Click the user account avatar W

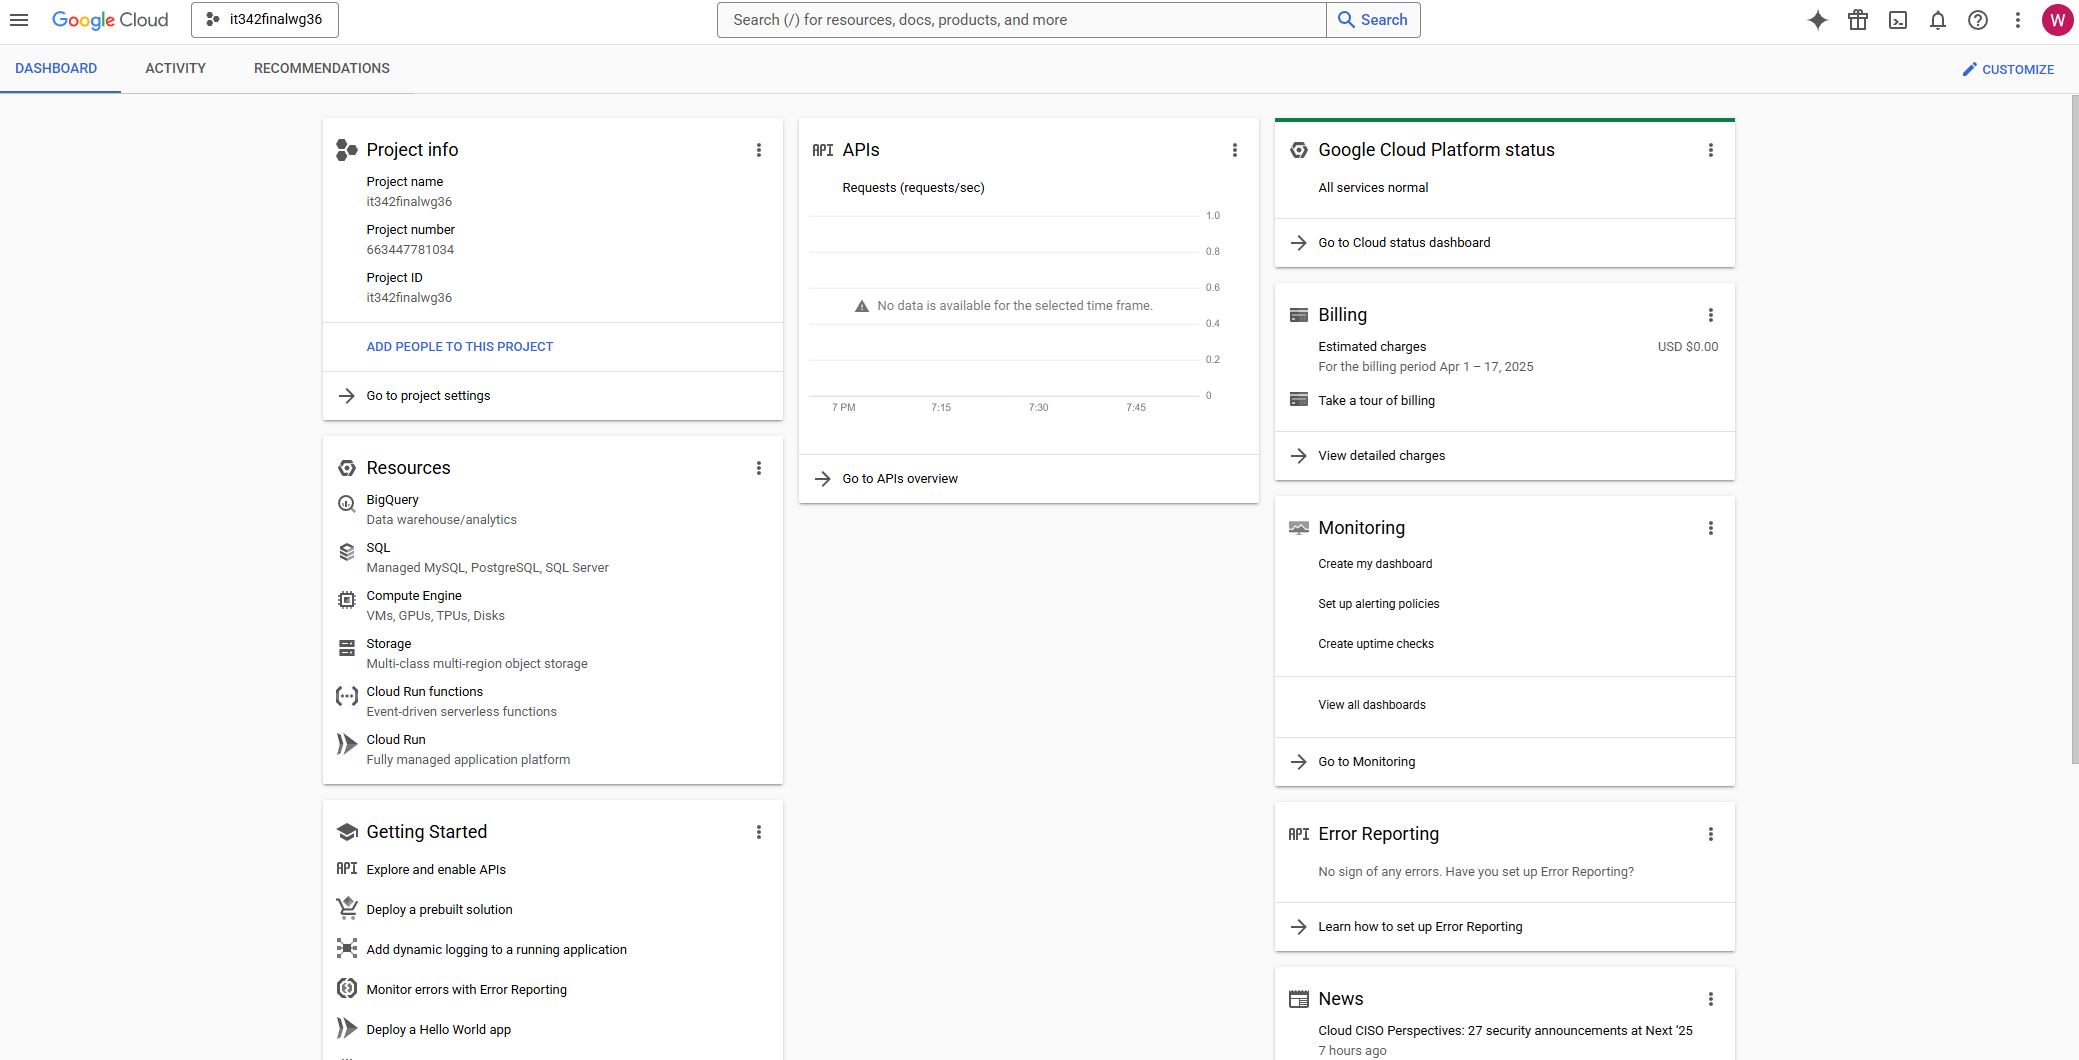(x=2056, y=20)
